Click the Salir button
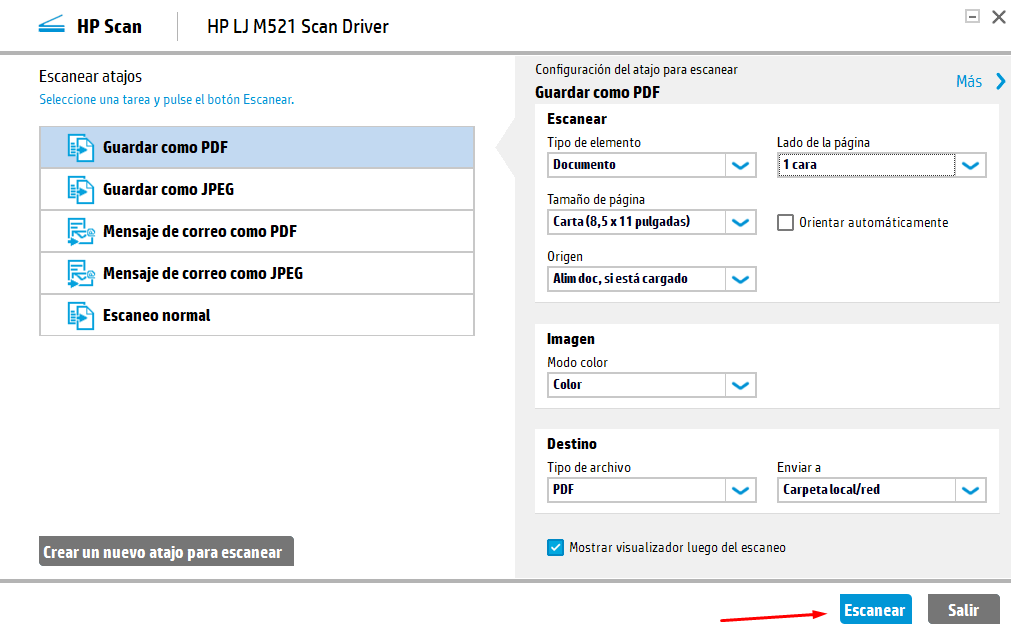Image resolution: width=1011 pixels, height=631 pixels. (x=963, y=610)
